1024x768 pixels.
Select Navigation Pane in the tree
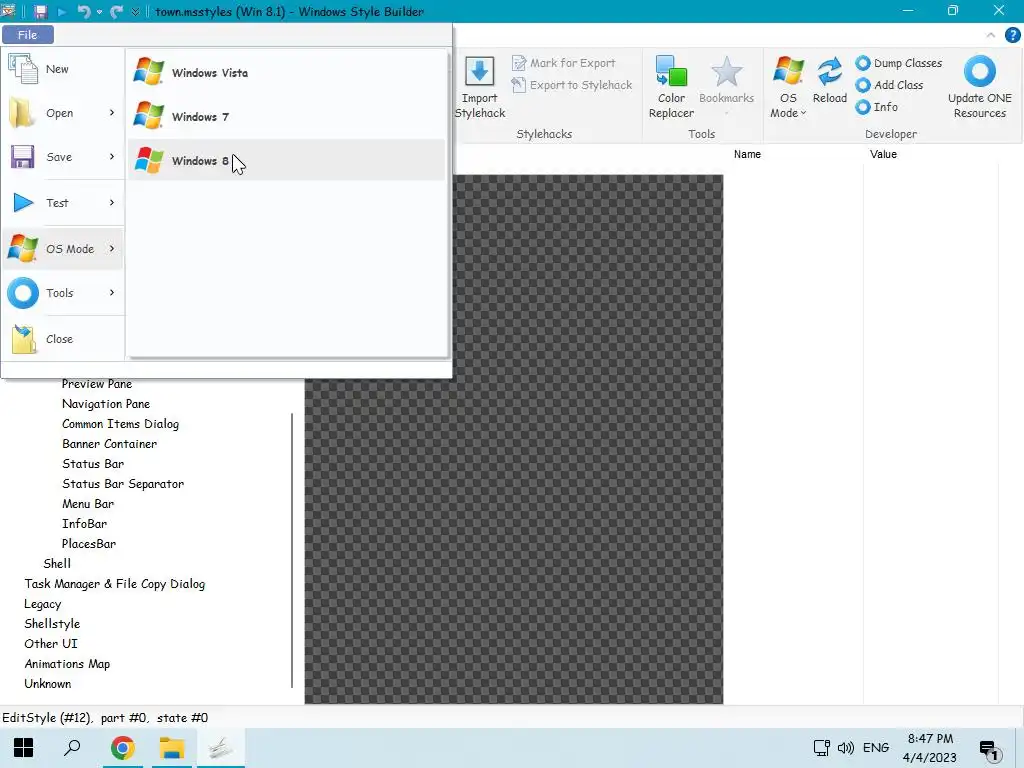(x=106, y=404)
